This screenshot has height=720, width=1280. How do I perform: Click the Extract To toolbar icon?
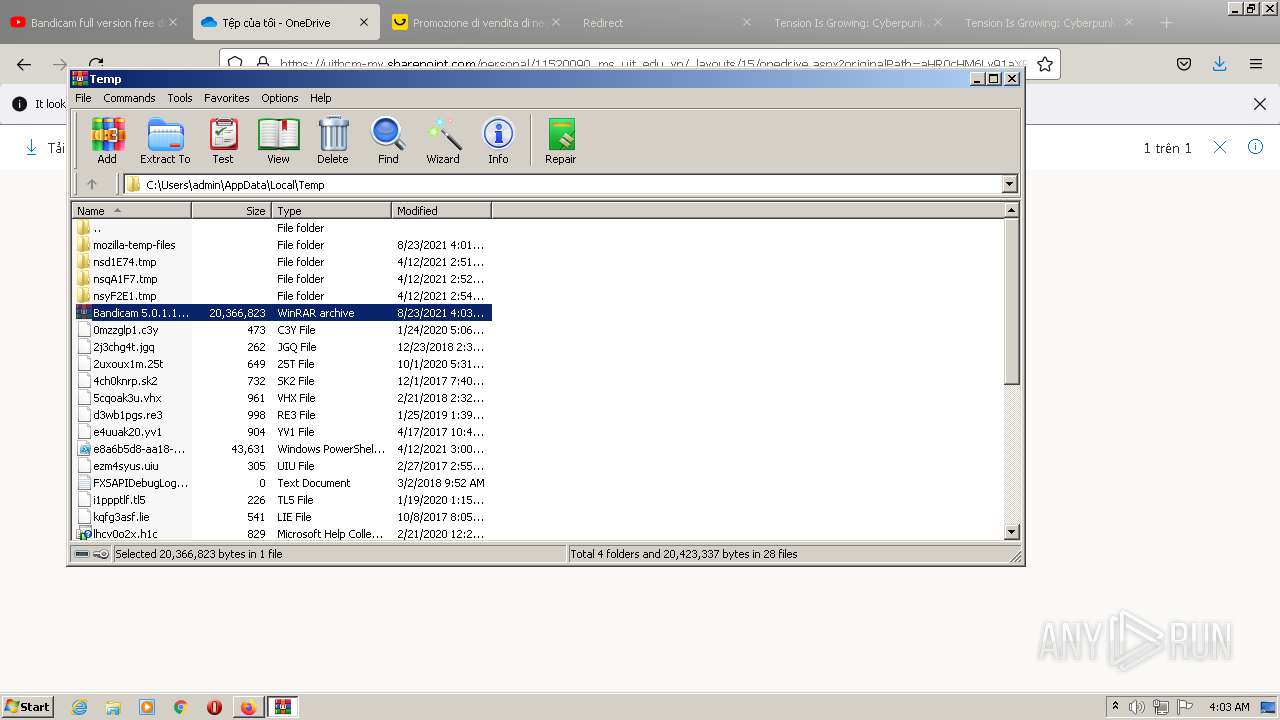coord(165,140)
